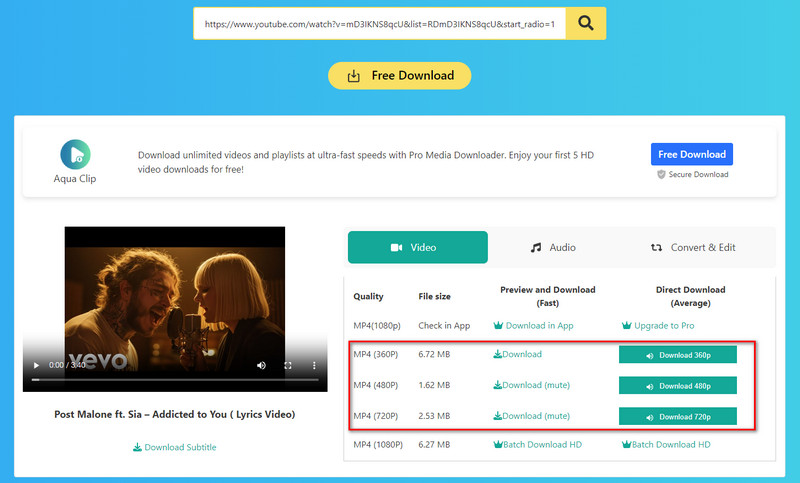The width and height of the screenshot is (800, 483).
Task: Click the 'Direct Download (Average)' column header
Action: (690, 296)
